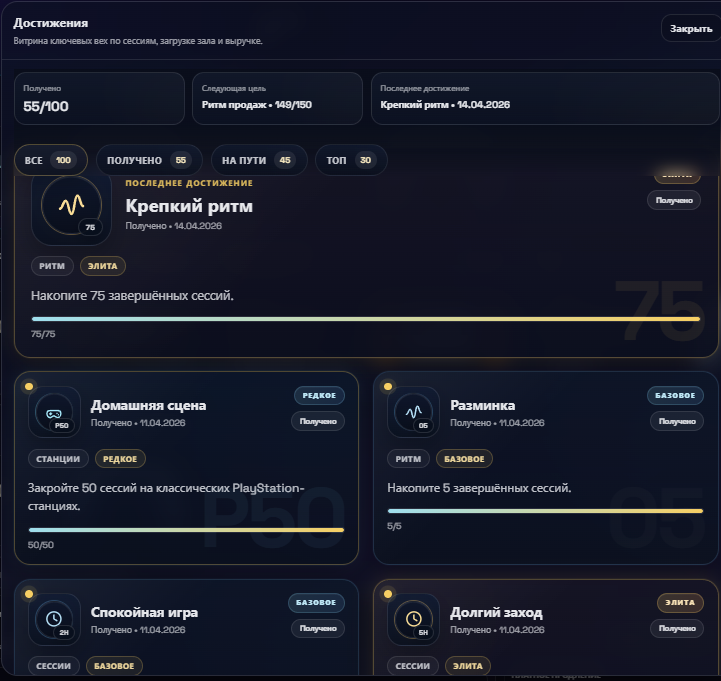The image size is (721, 681).
Task: Click the РЕДКОЕ badge at top of Домашняя сцена
Action: pyautogui.click(x=319, y=395)
